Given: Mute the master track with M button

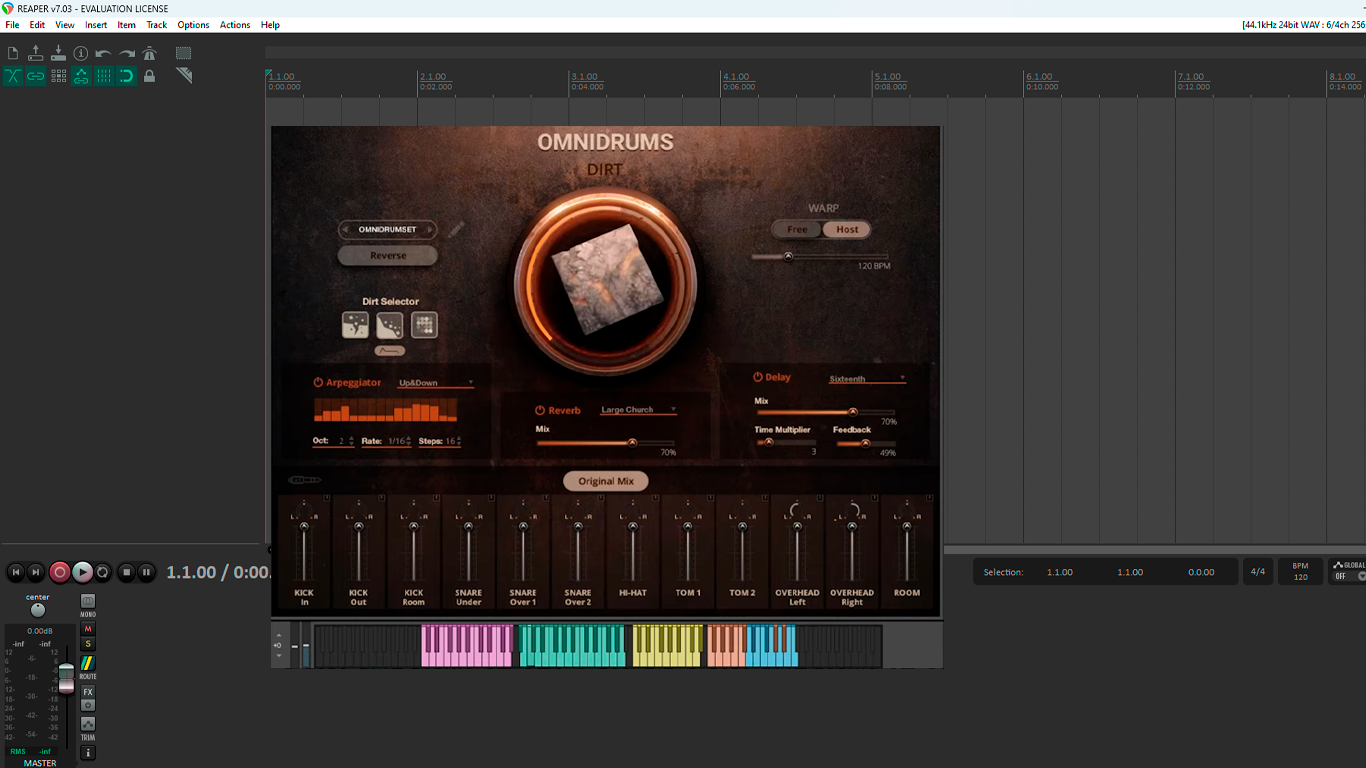Looking at the screenshot, I should coord(88,629).
